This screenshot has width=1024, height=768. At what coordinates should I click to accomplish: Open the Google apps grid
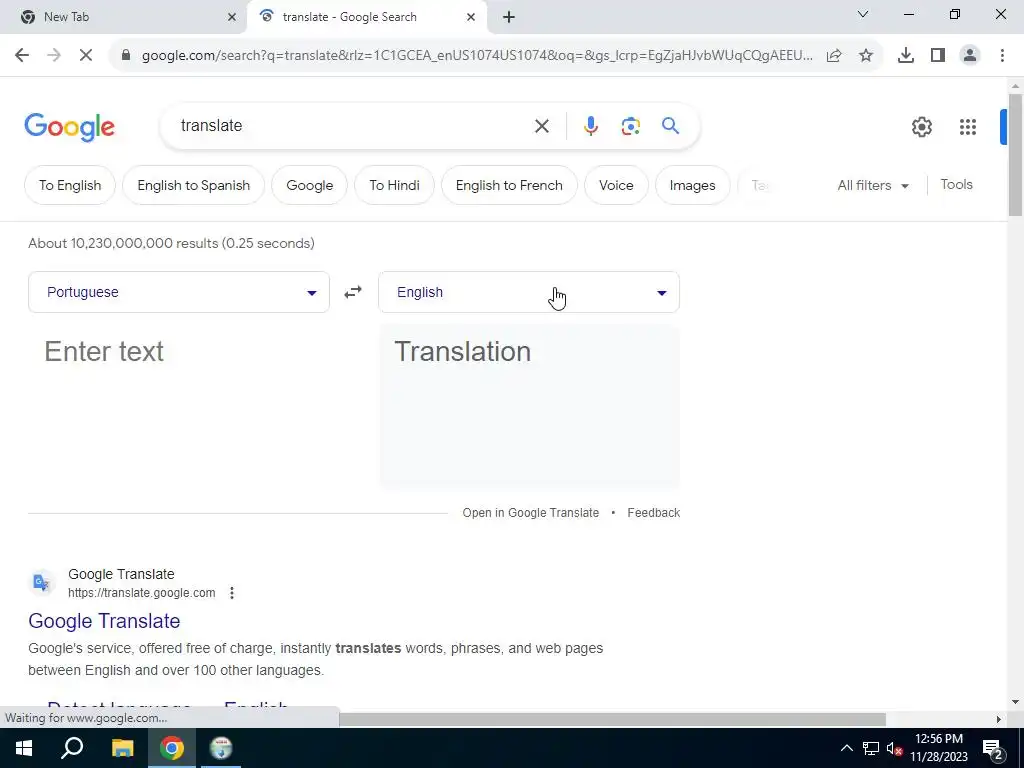[x=968, y=127]
